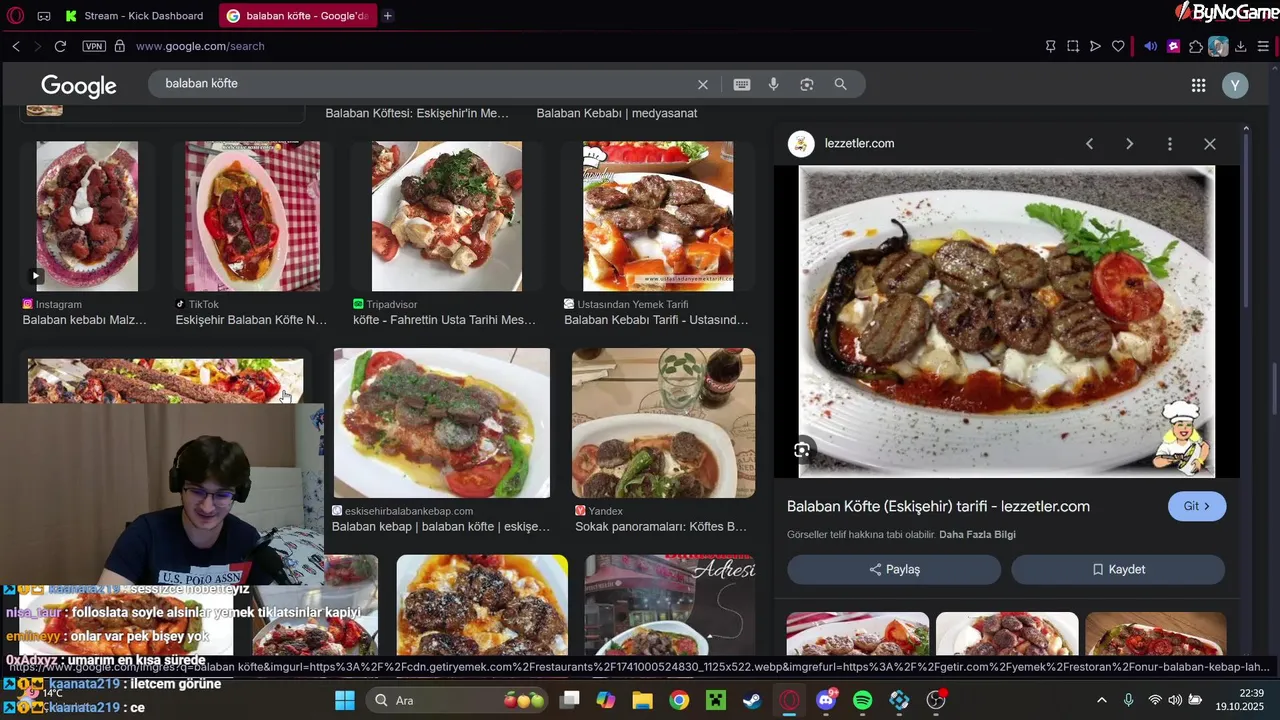Show the next image in the preview panel
Screen dimensions: 1280x720
click(x=1130, y=144)
